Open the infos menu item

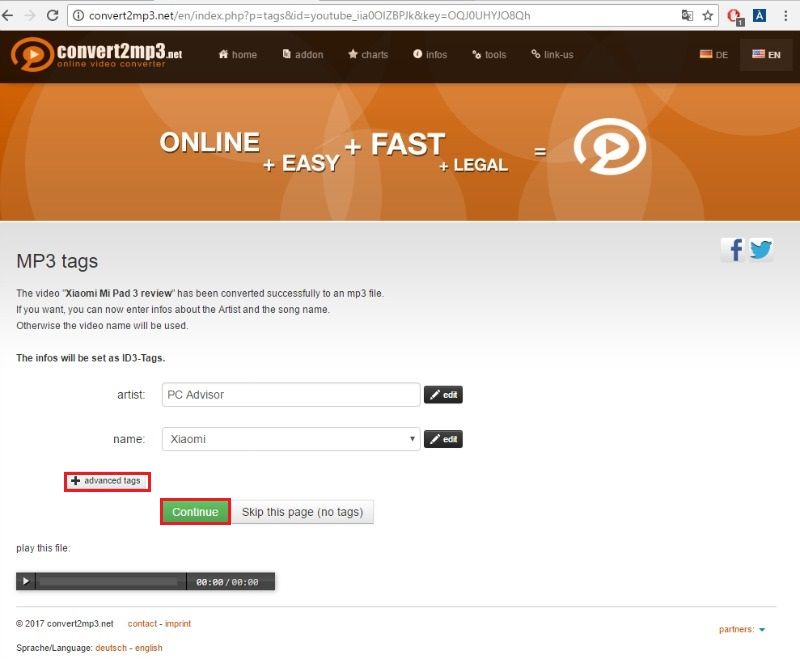(430, 55)
